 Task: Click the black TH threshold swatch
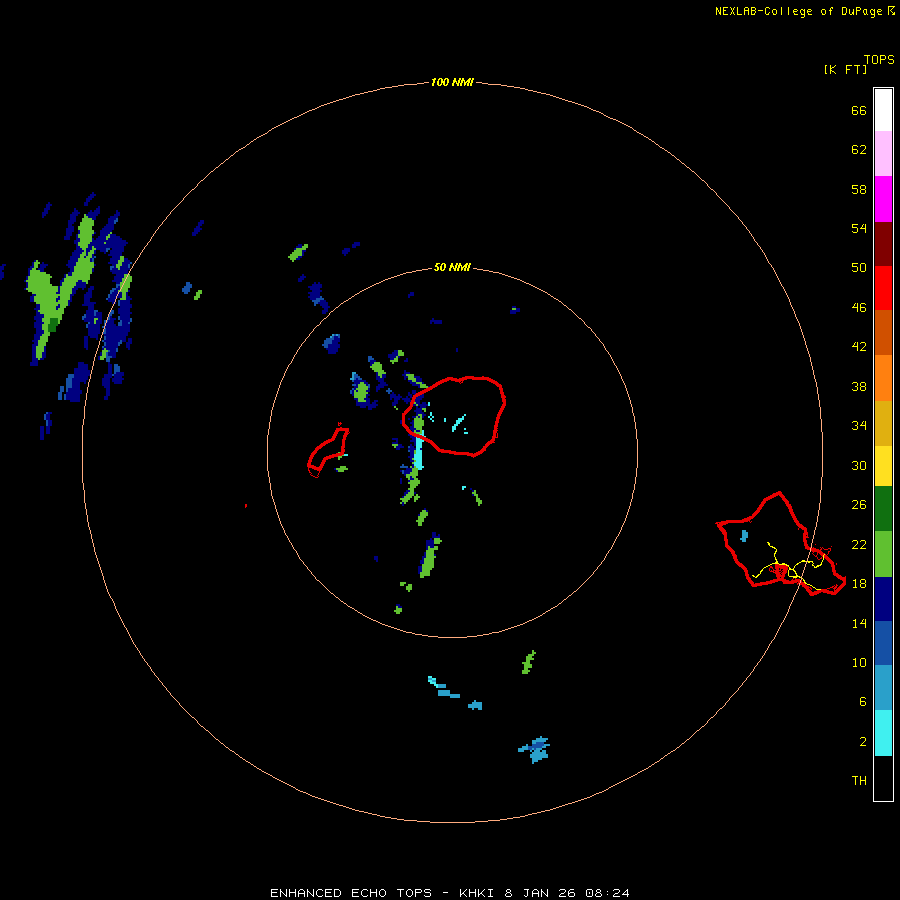tap(883, 778)
